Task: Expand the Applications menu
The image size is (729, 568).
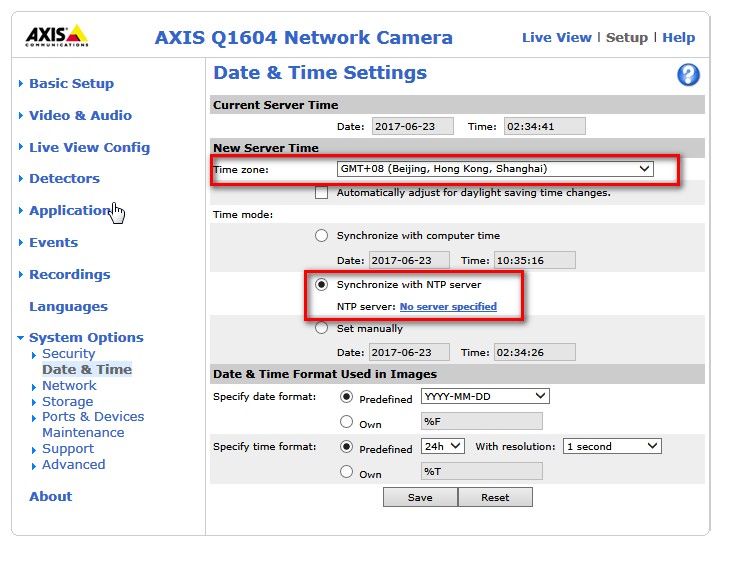Action: (70, 211)
